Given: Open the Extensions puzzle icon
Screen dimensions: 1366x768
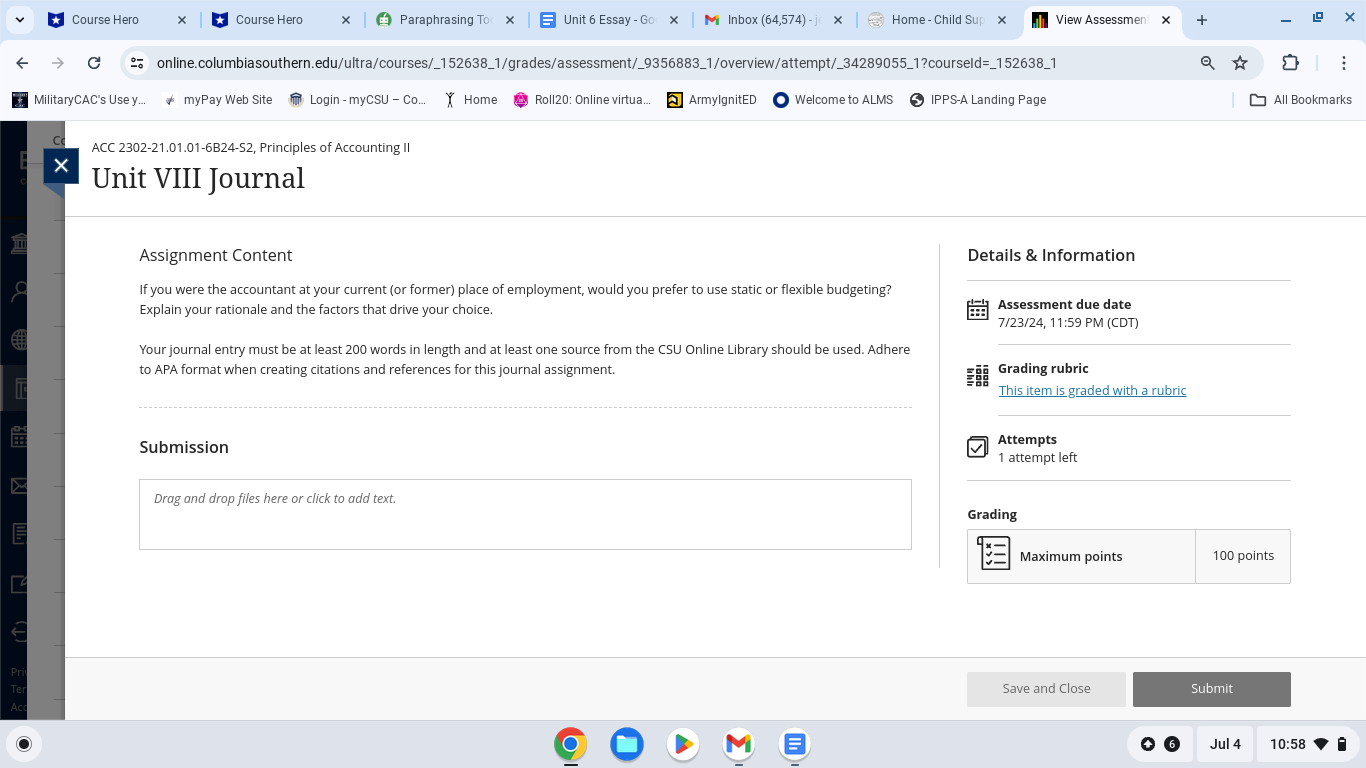Looking at the screenshot, I should tap(1291, 63).
